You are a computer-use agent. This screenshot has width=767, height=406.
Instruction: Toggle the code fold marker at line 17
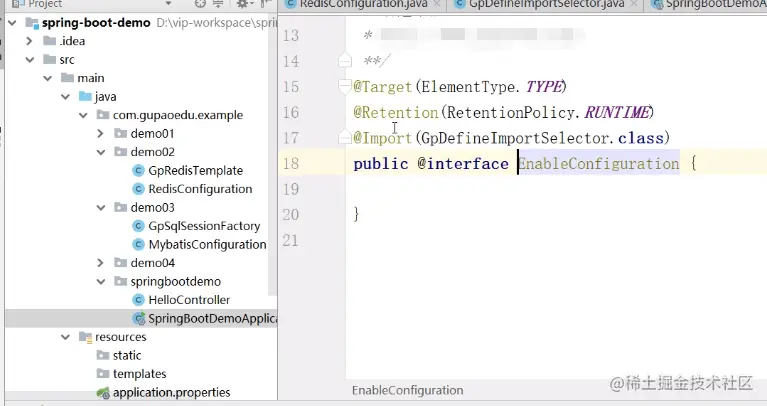[344, 137]
